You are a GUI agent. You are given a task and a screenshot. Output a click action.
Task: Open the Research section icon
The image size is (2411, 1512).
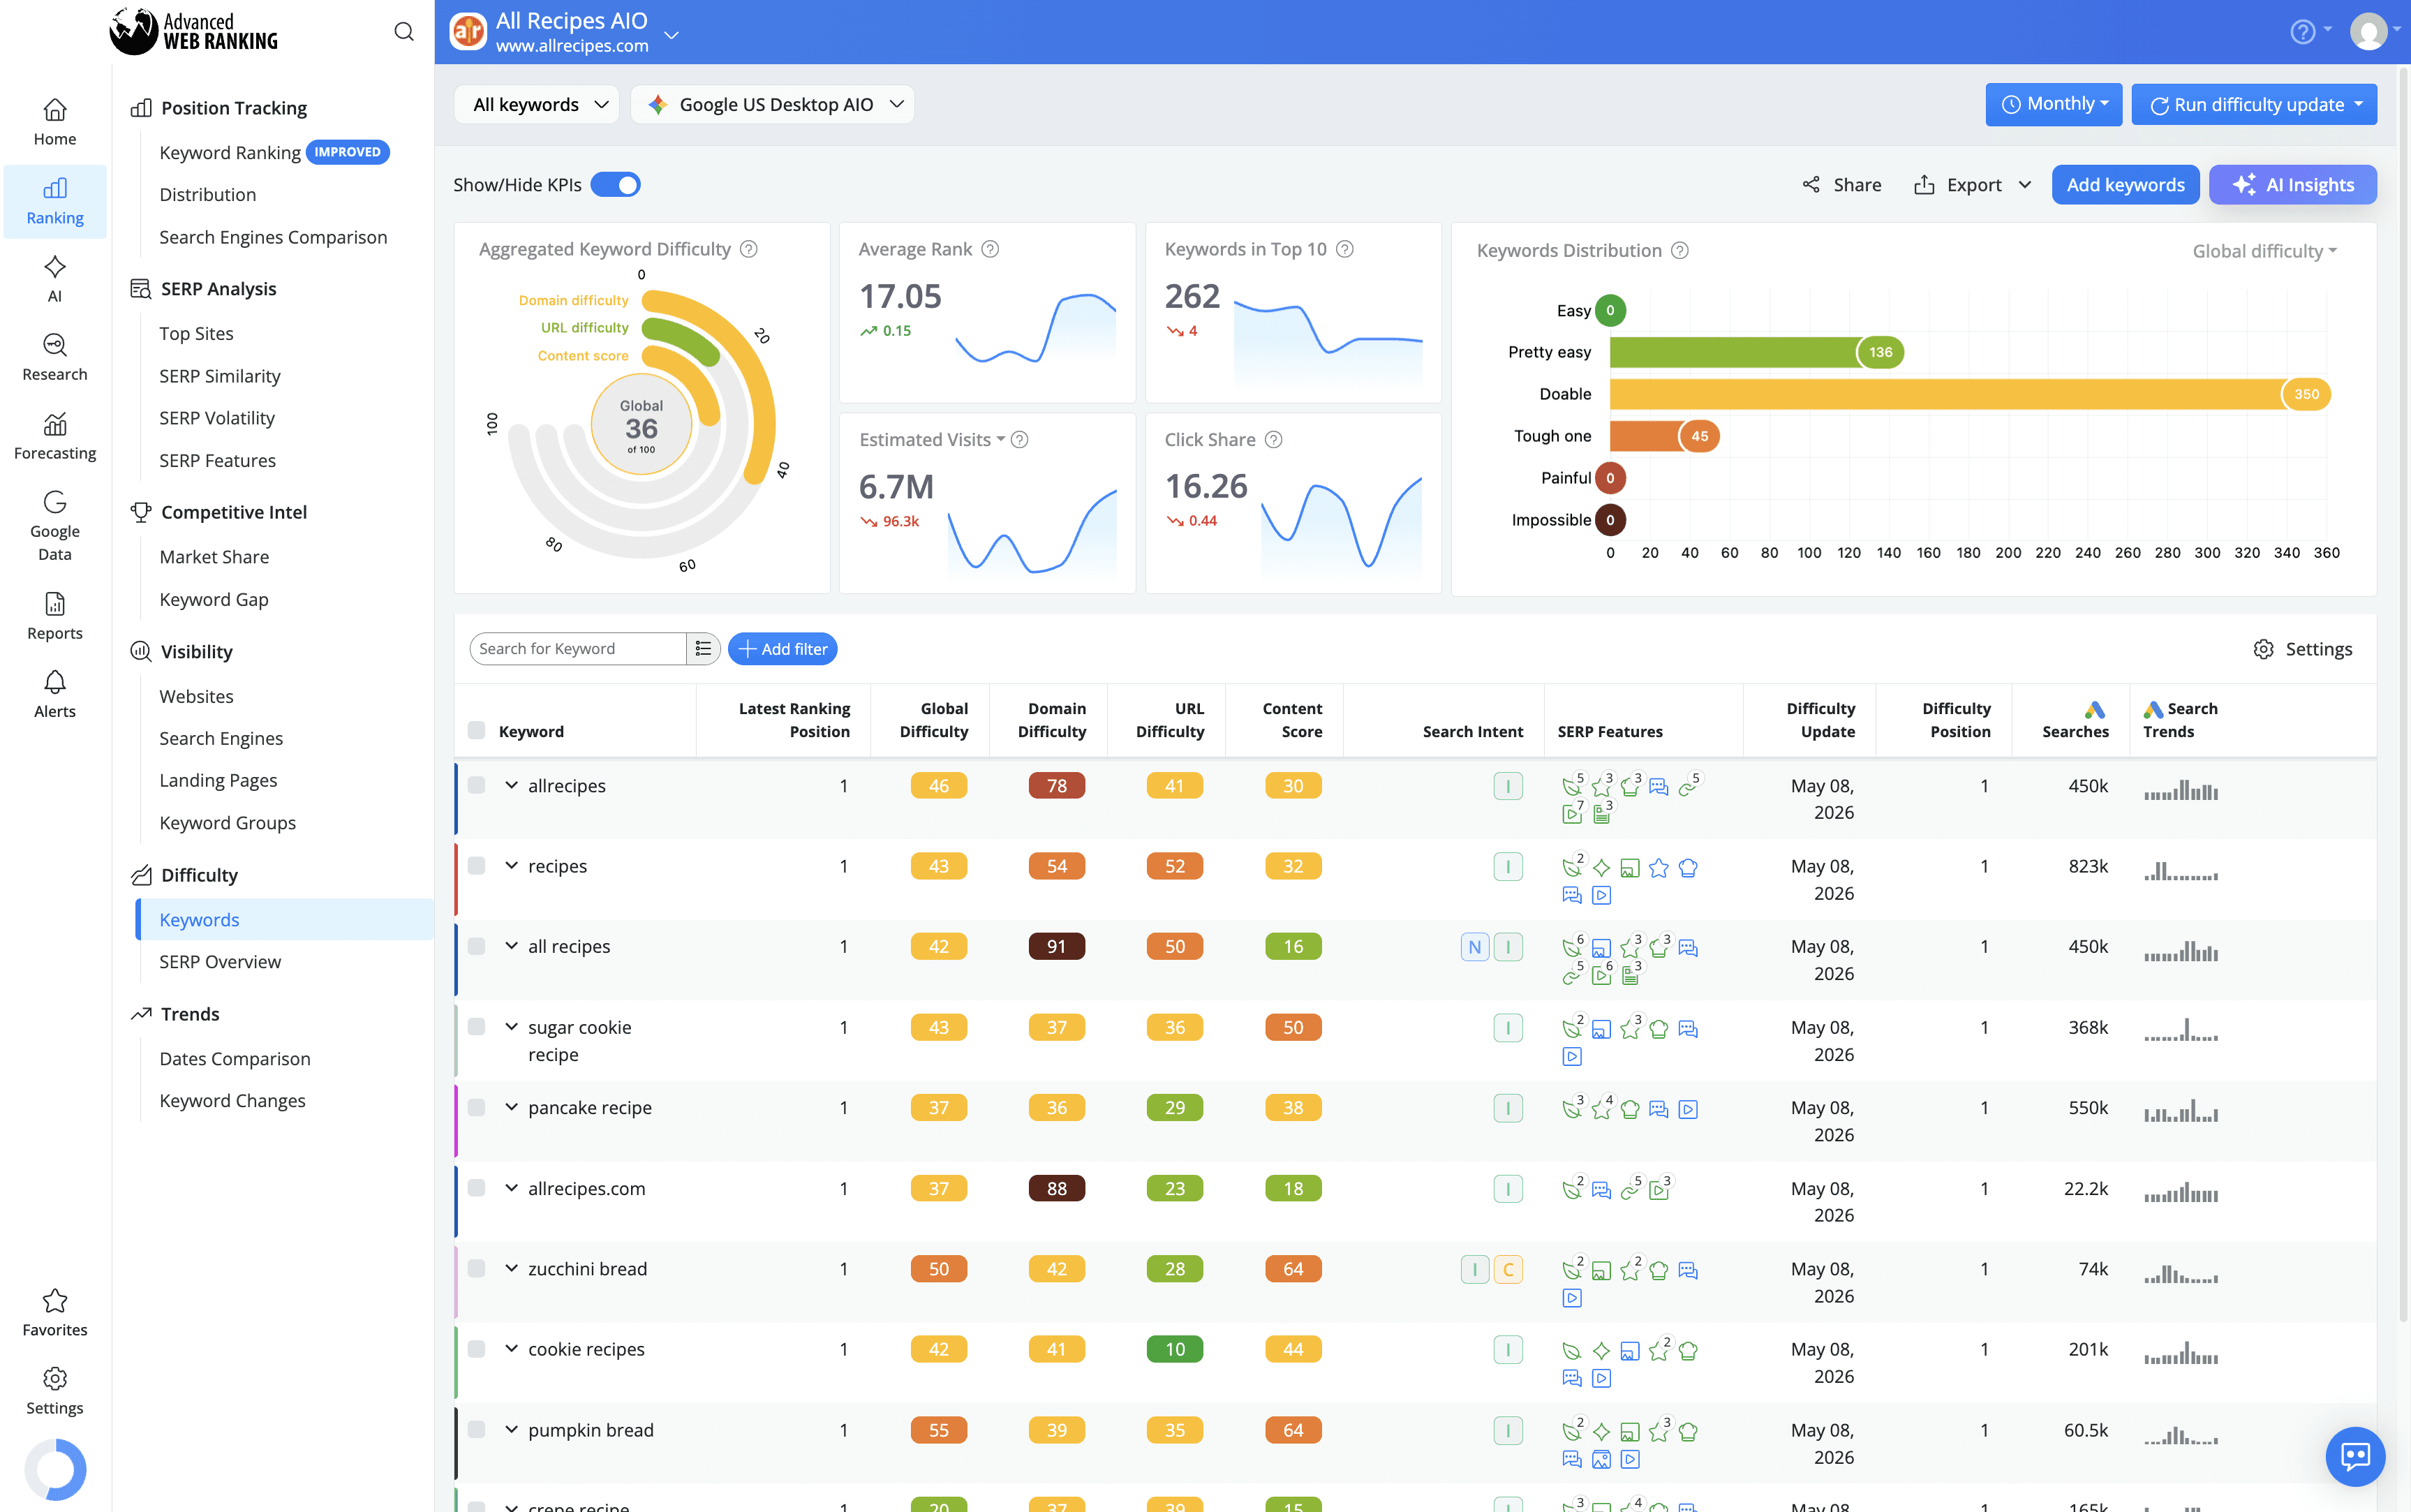[55, 345]
